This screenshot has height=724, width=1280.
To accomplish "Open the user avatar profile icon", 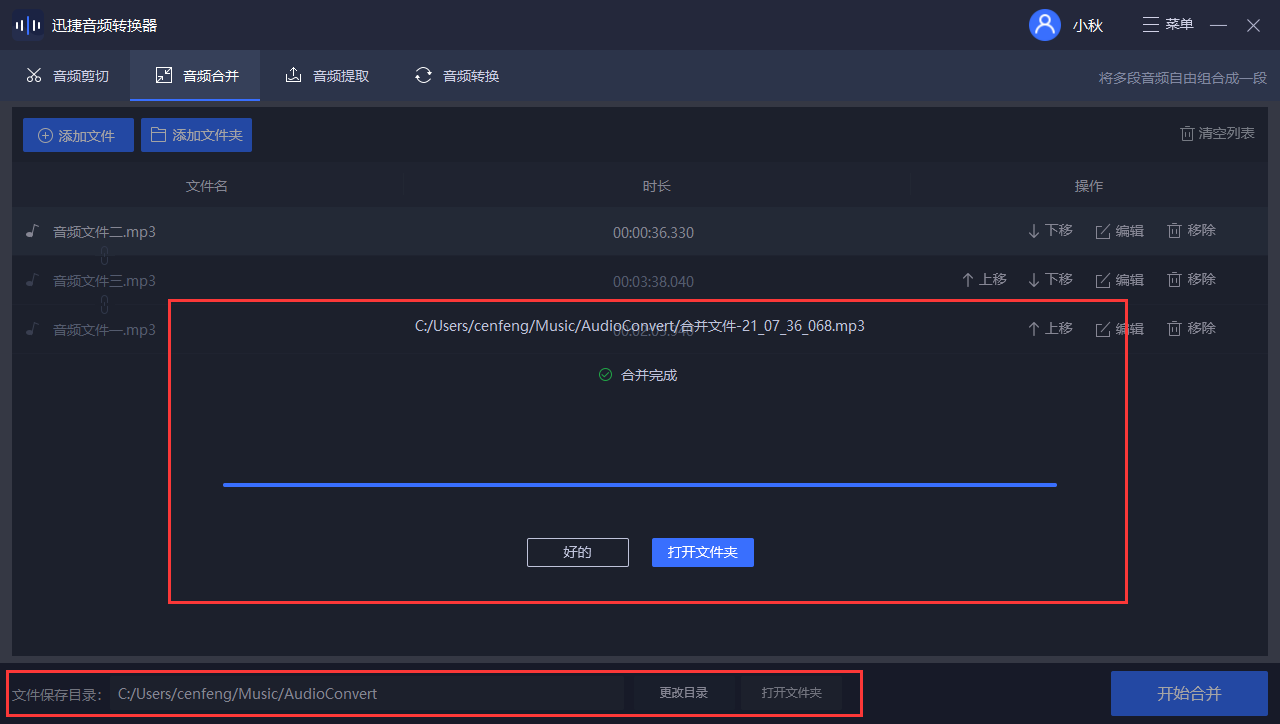I will tap(1045, 25).
